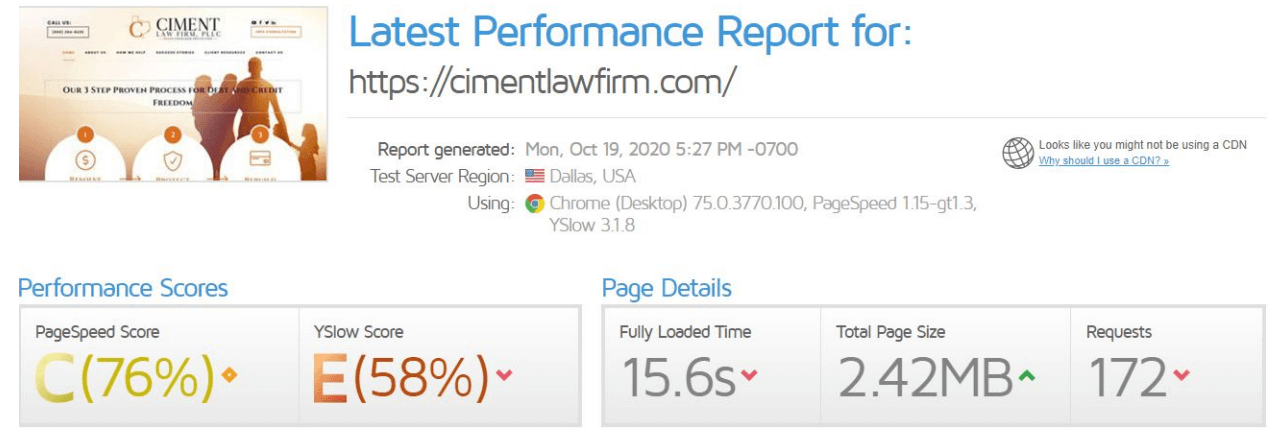Click the Performance Scores heading

click(x=123, y=289)
